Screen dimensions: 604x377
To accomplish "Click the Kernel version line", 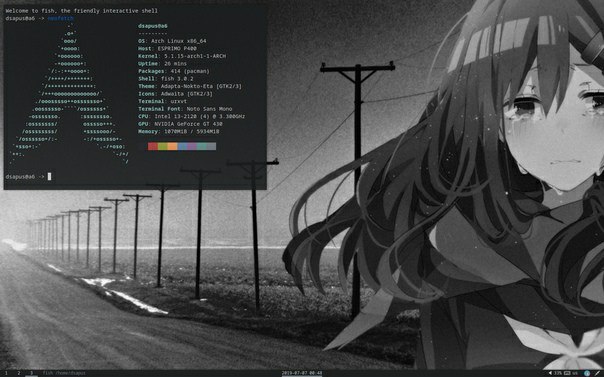I will coord(182,56).
